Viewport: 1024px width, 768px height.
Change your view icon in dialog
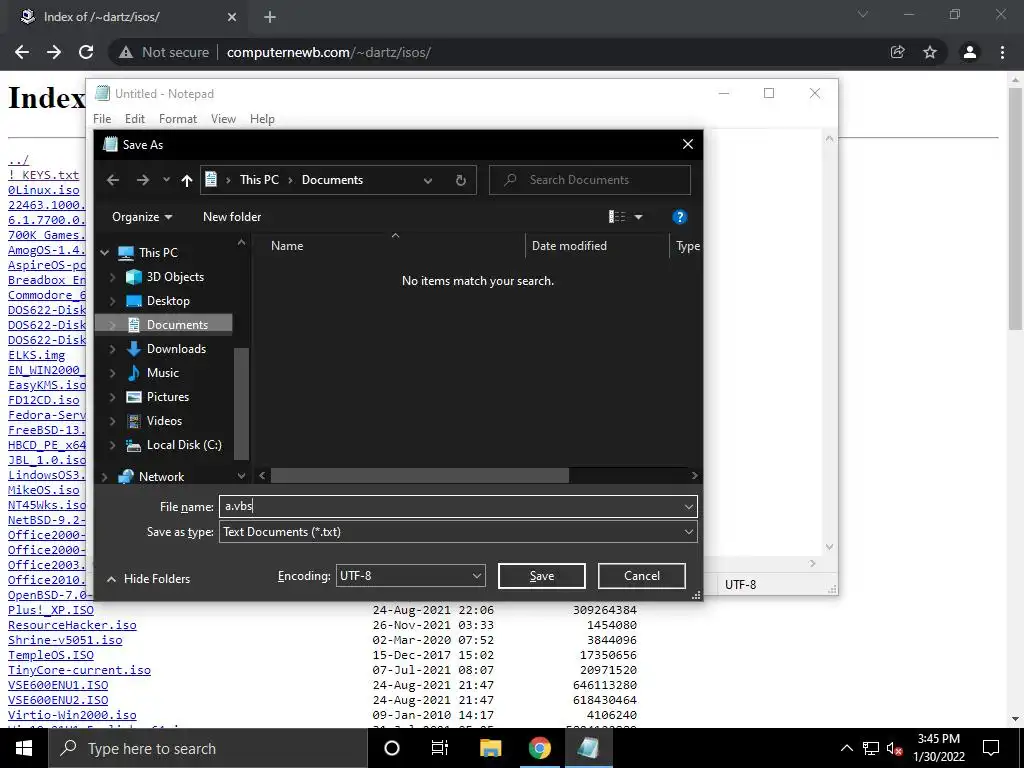coord(617,217)
